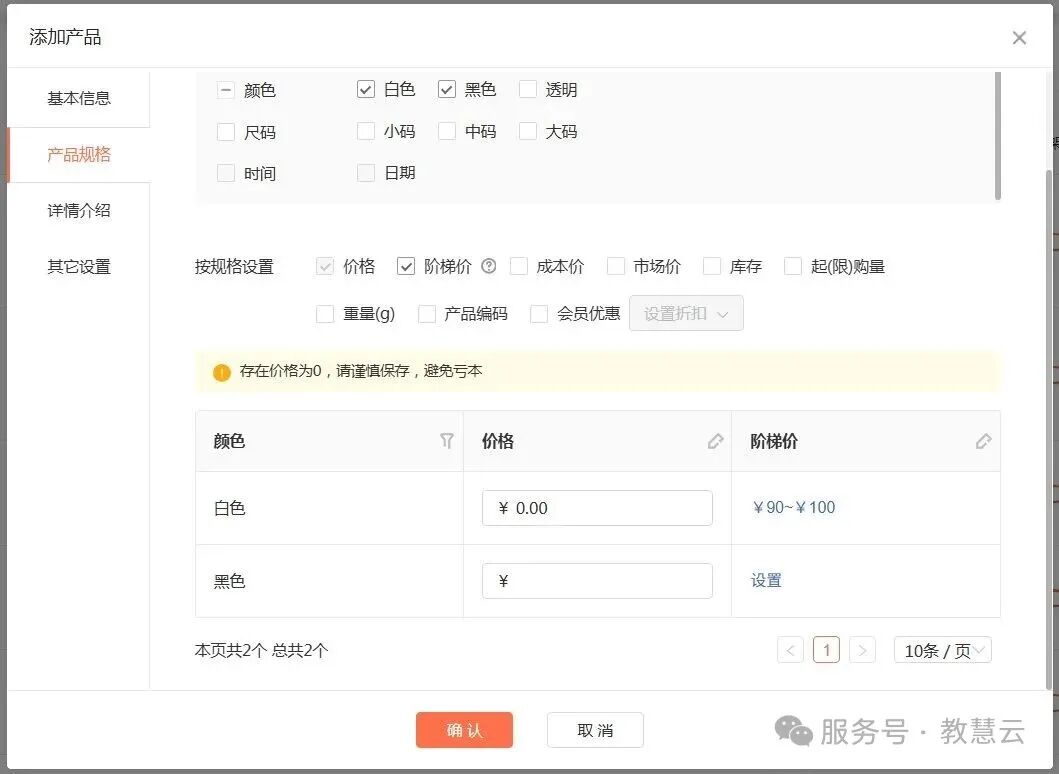Uncheck the 黑色 color option
The height and width of the screenshot is (774, 1059).
[446, 89]
